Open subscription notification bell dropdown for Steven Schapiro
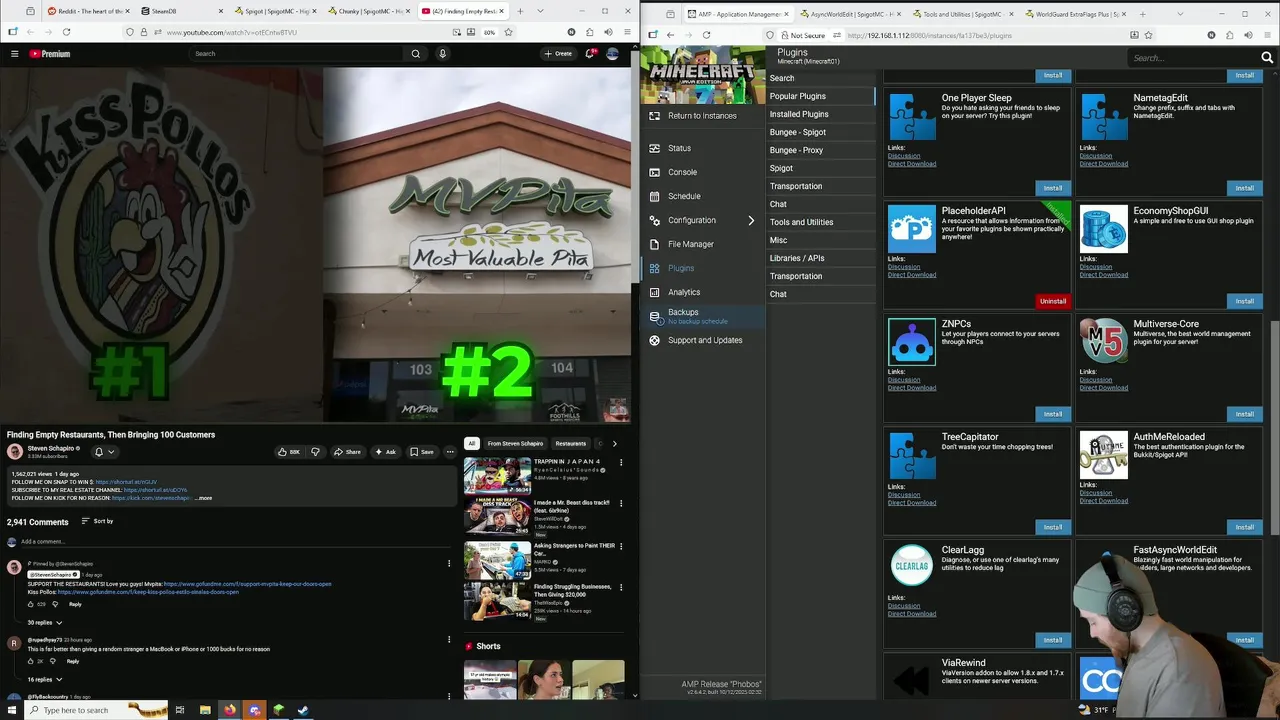This screenshot has height=720, width=1280. (104, 452)
